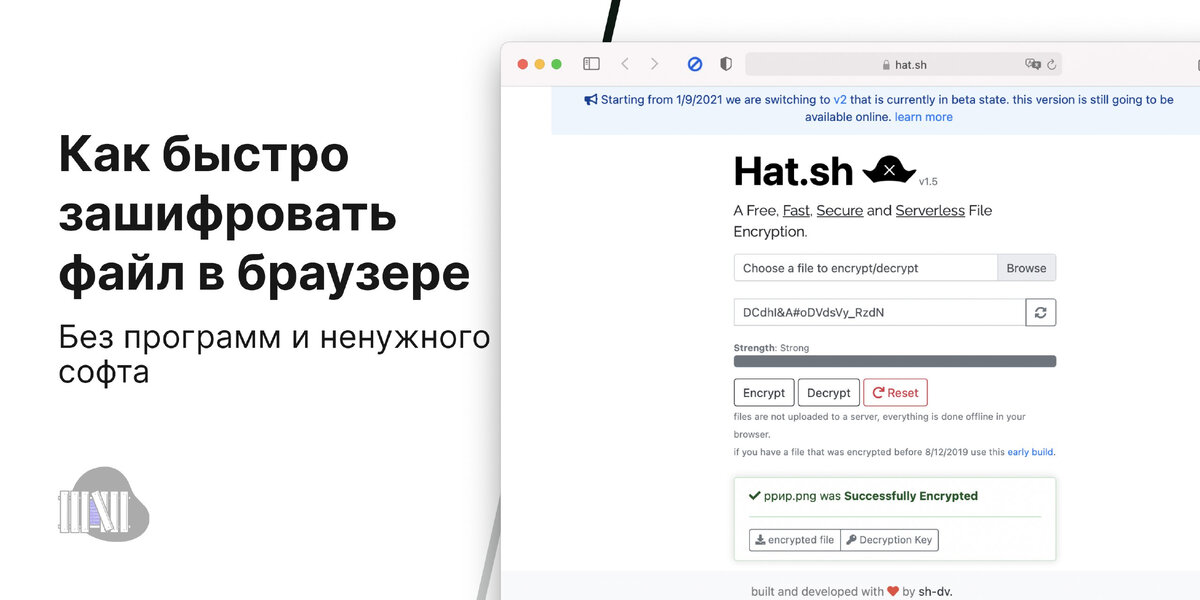Click the Decryption Key button

coord(889,540)
